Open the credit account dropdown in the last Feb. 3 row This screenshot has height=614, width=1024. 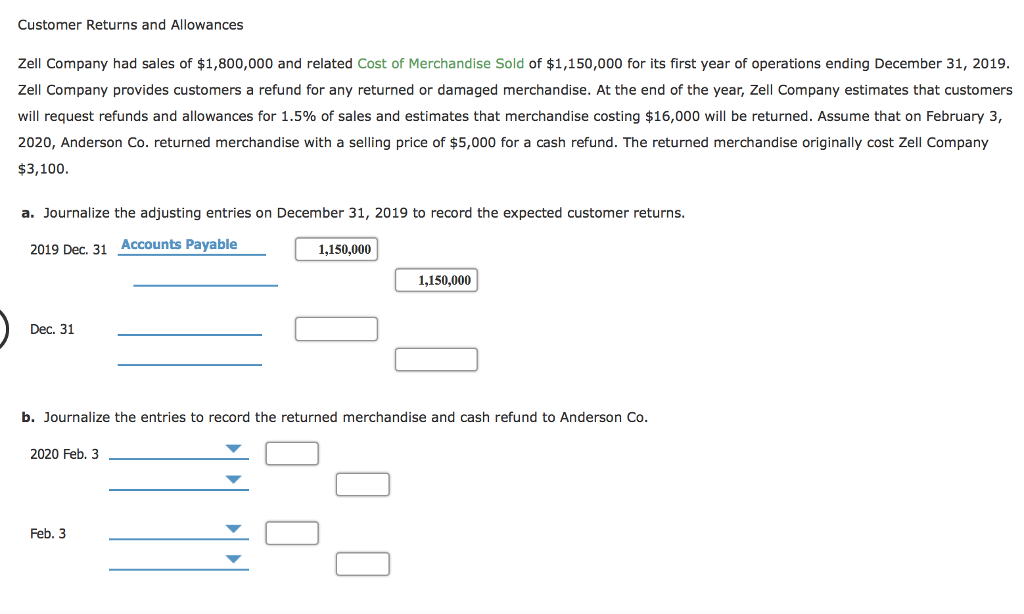pyautogui.click(x=233, y=560)
